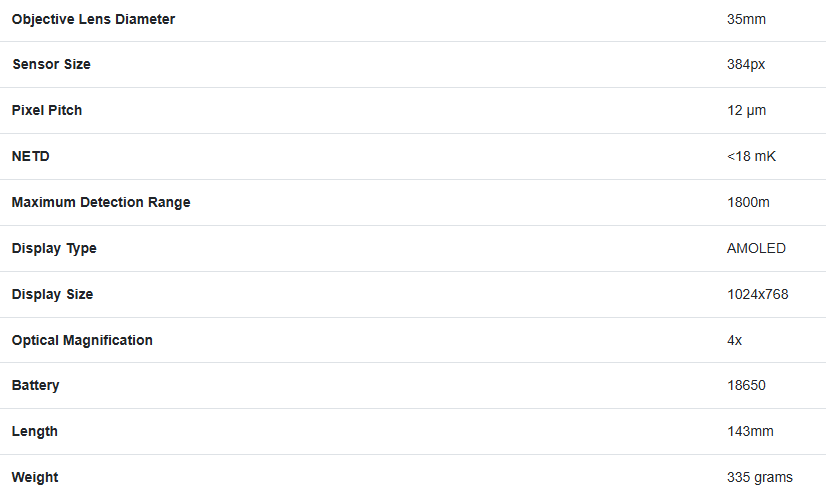This screenshot has width=826, height=495.
Task: Click the Sensor Size label
Action: [52, 64]
